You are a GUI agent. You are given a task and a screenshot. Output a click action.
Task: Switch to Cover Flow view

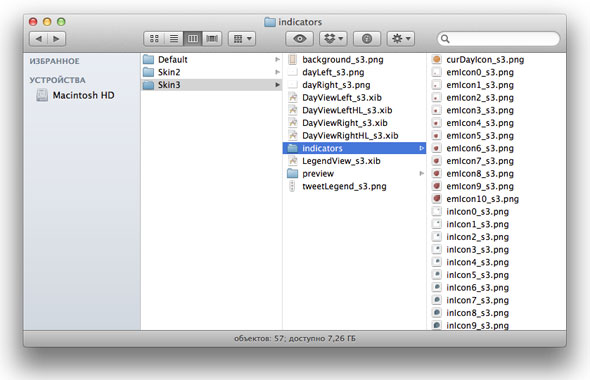(x=212, y=39)
